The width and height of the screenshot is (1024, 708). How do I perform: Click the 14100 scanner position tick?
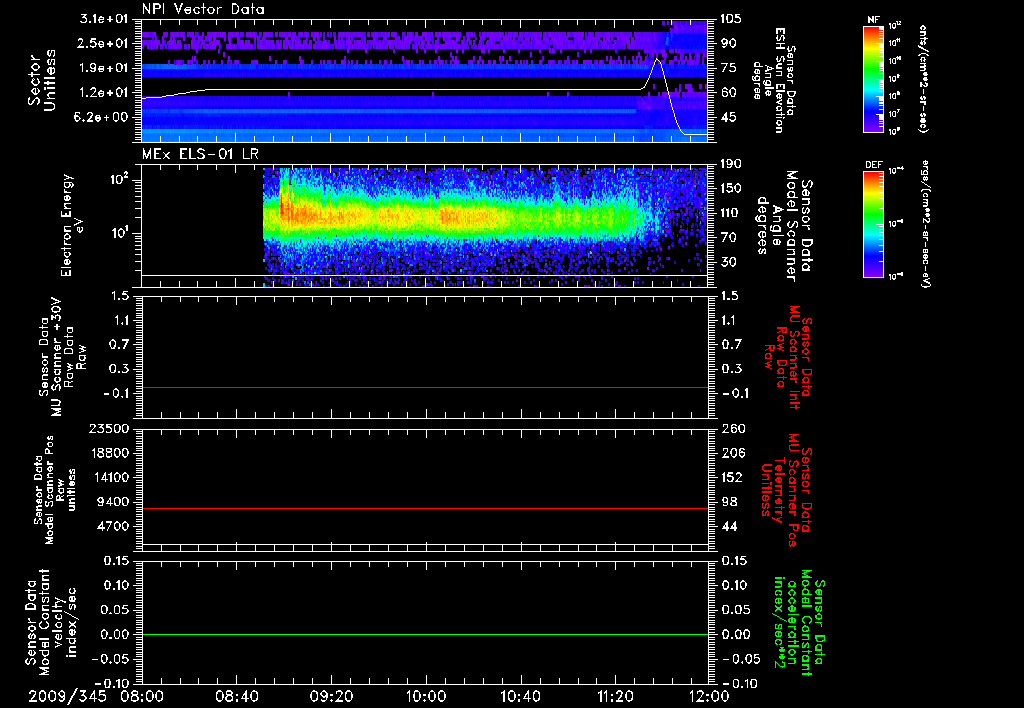pyautogui.click(x=110, y=477)
